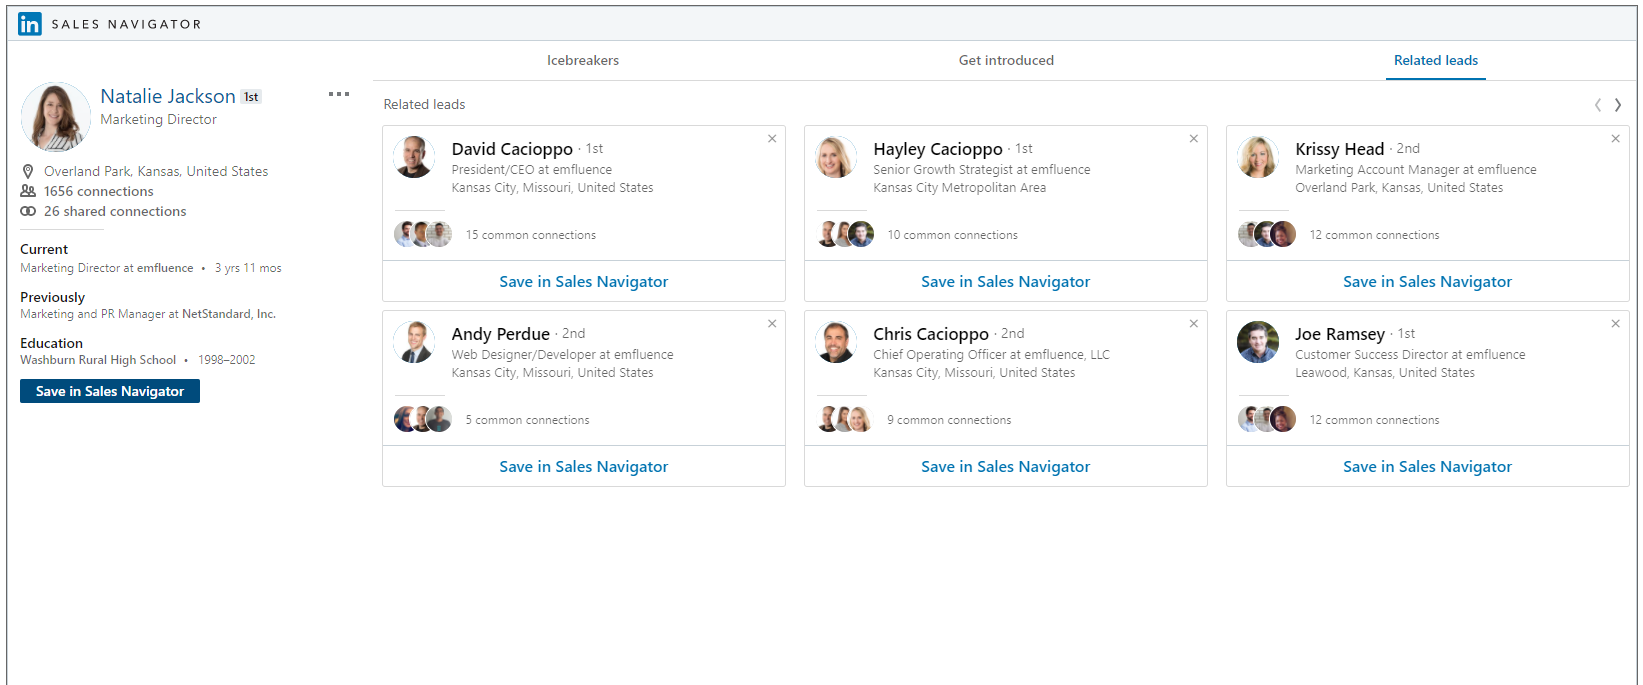Click the Related leads section heading

click(424, 104)
